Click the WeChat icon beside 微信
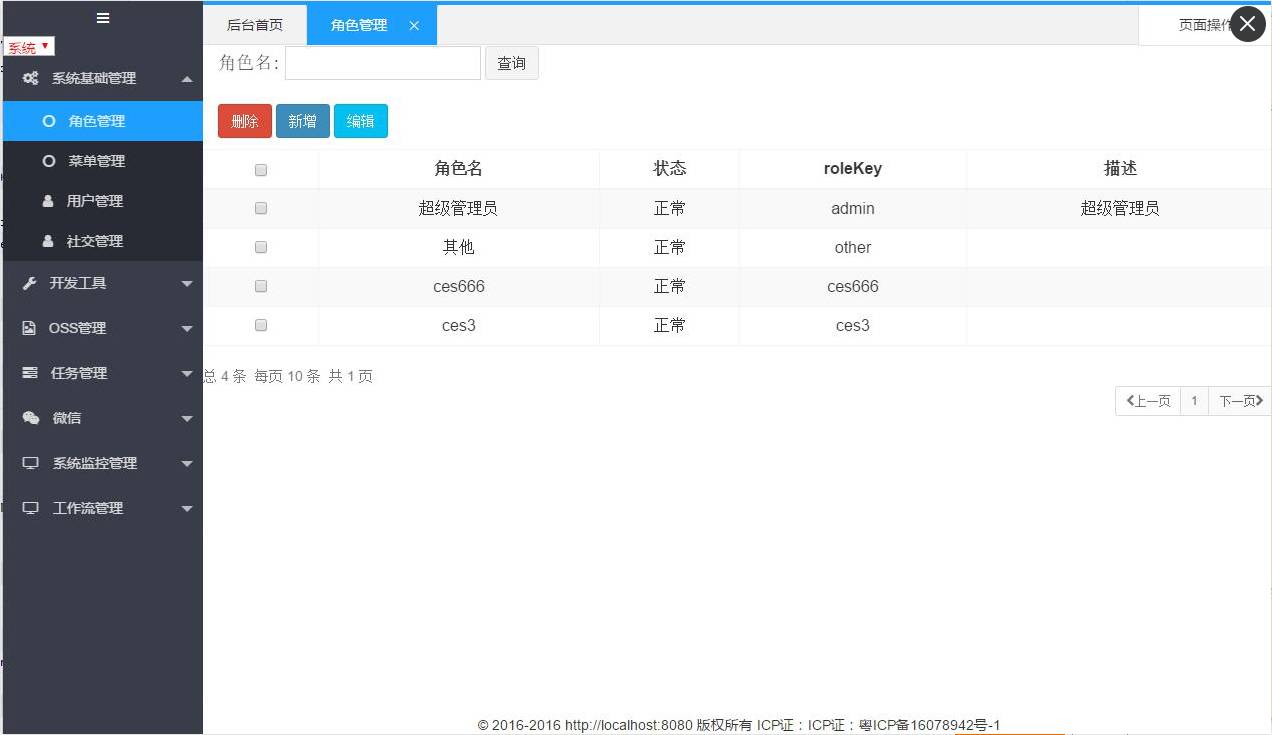 coord(31,418)
